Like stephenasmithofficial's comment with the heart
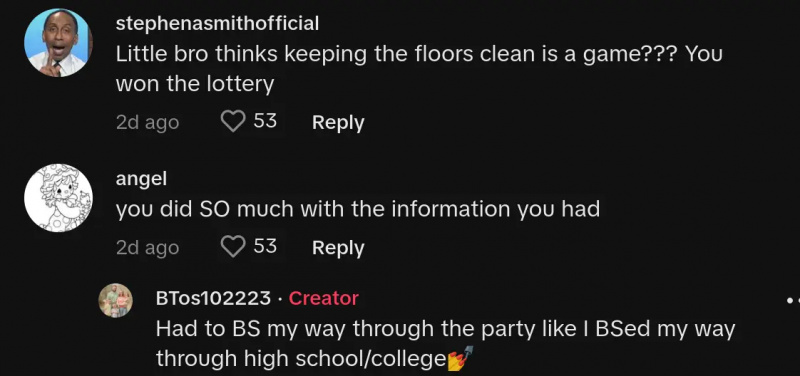The height and width of the screenshot is (376, 800). coord(233,122)
